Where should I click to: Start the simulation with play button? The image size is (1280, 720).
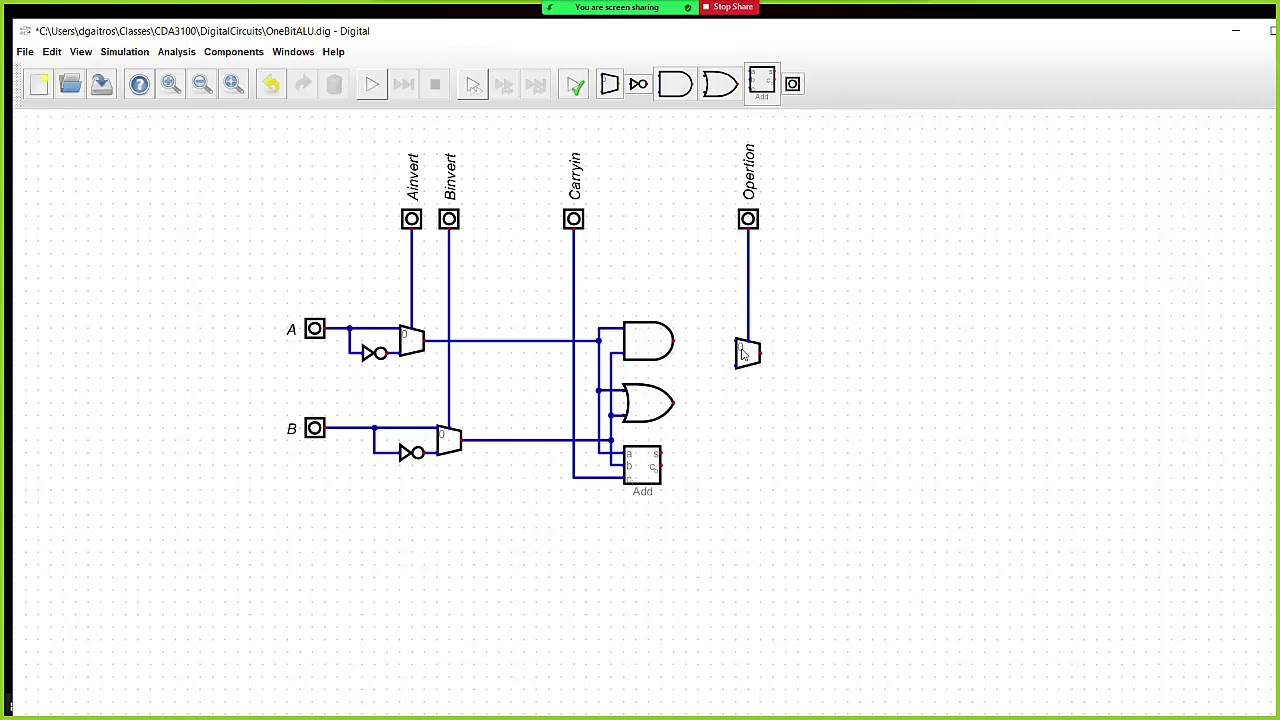372,85
